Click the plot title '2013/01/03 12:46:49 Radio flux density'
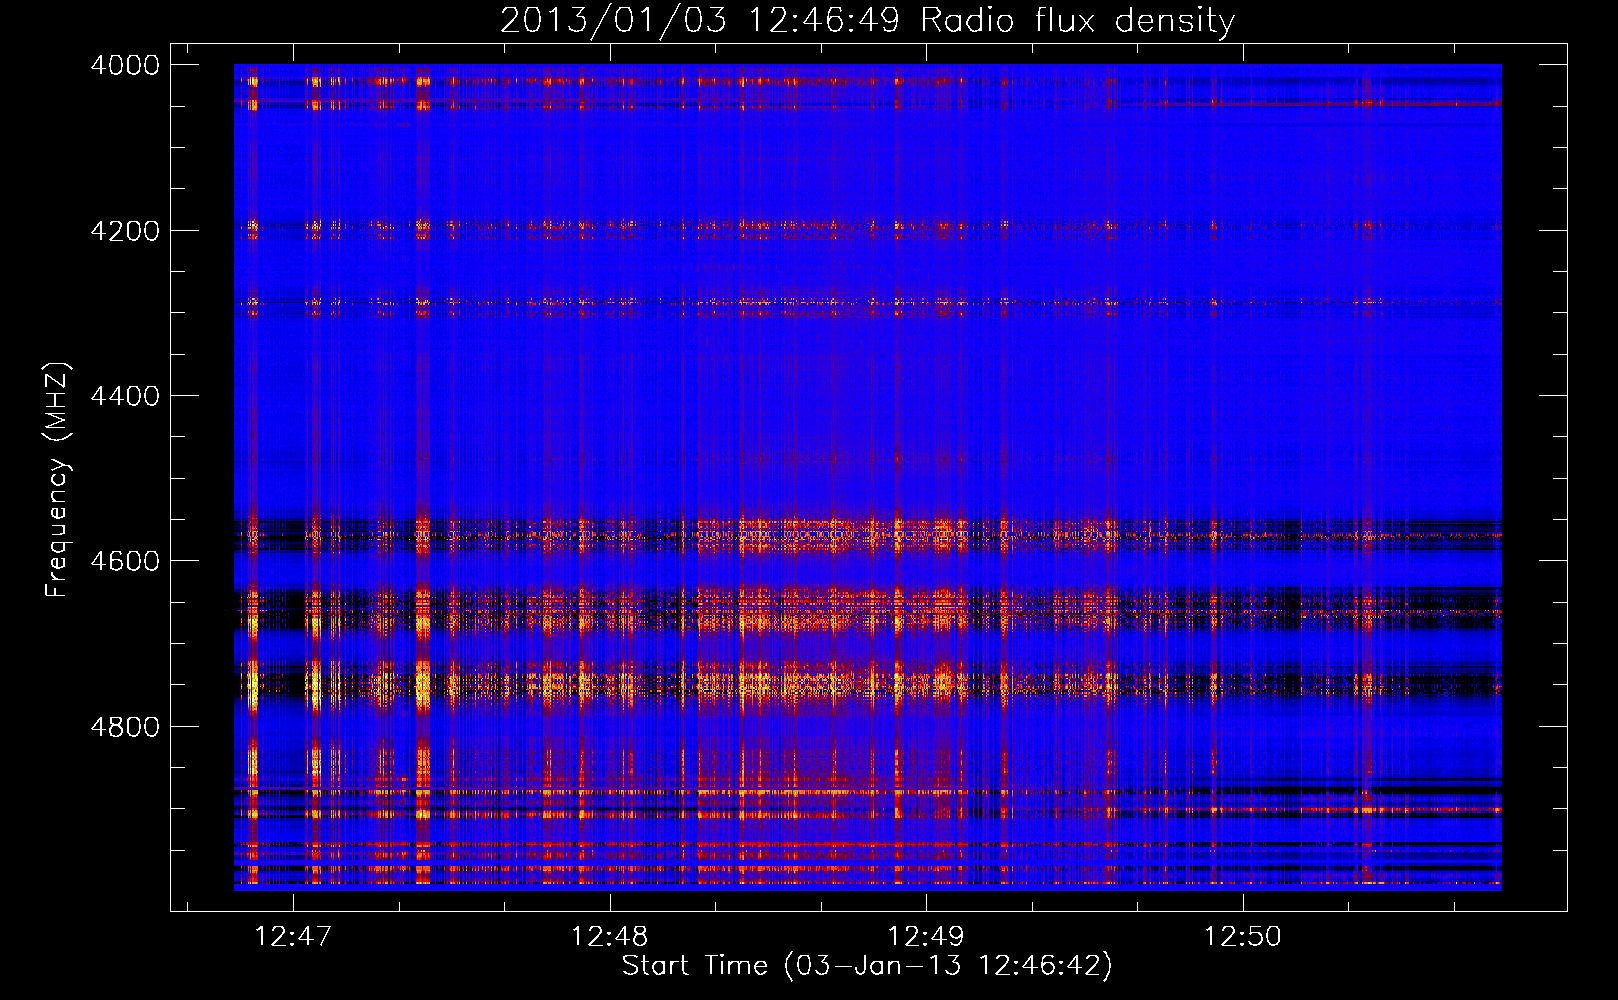 [867, 20]
